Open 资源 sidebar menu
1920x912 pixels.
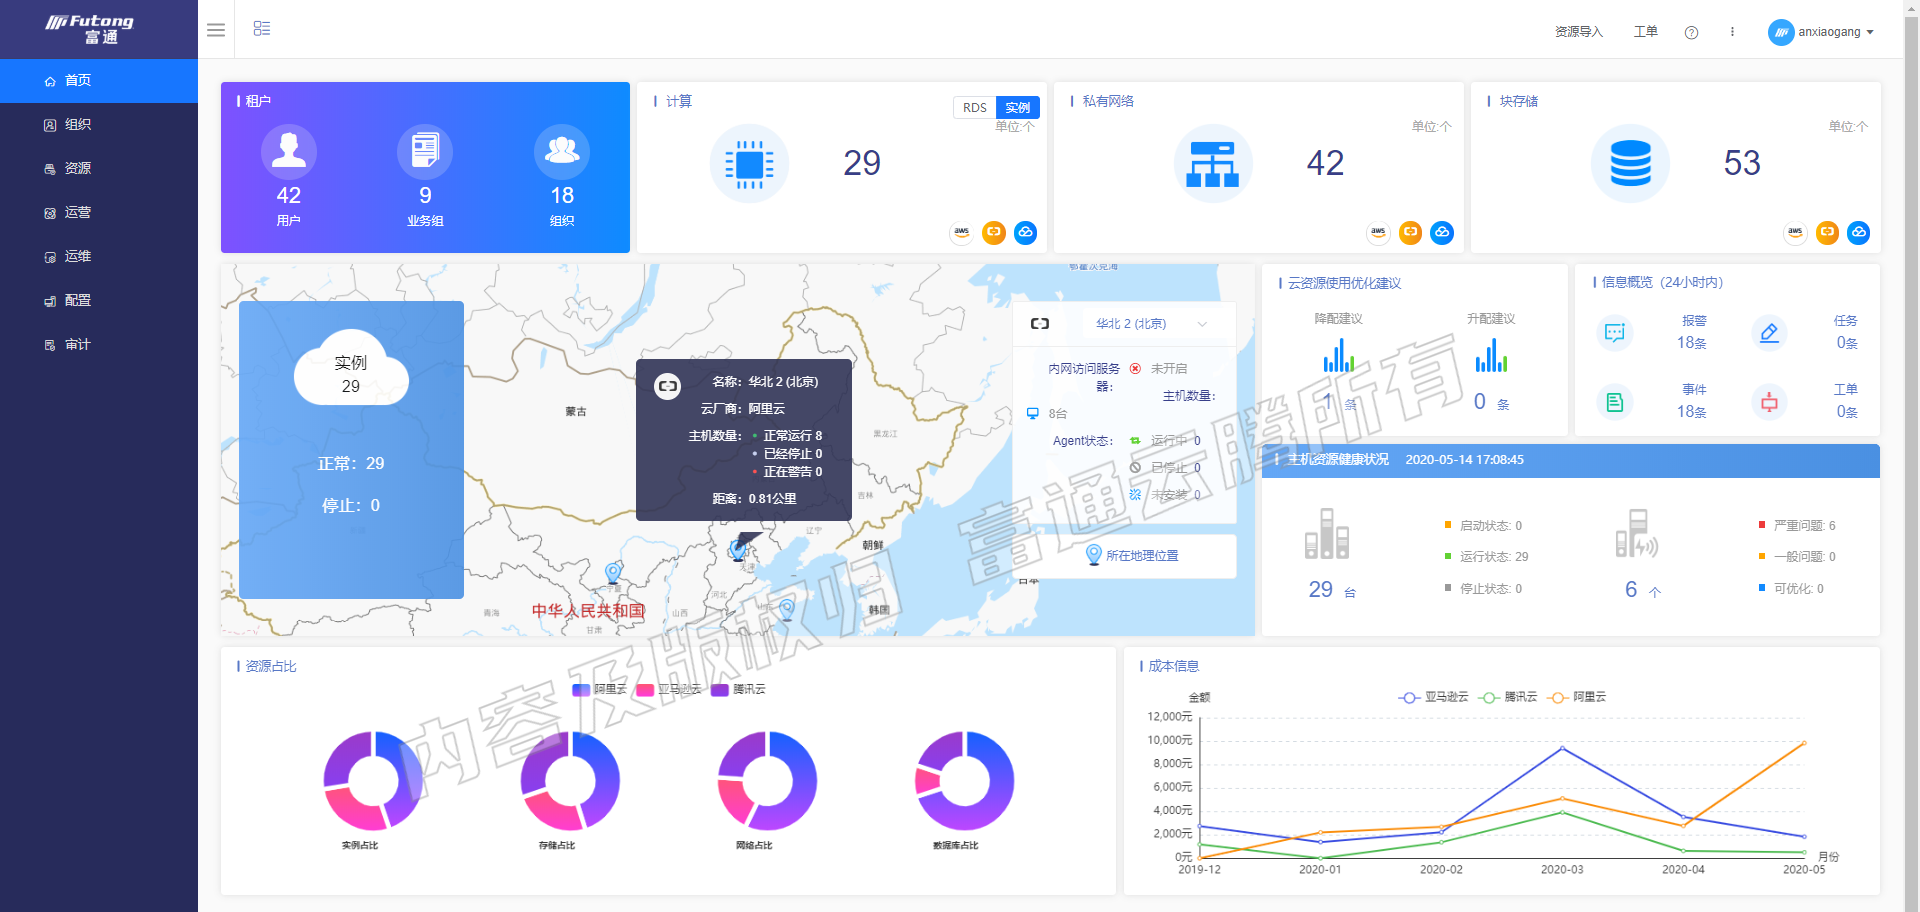(99, 169)
